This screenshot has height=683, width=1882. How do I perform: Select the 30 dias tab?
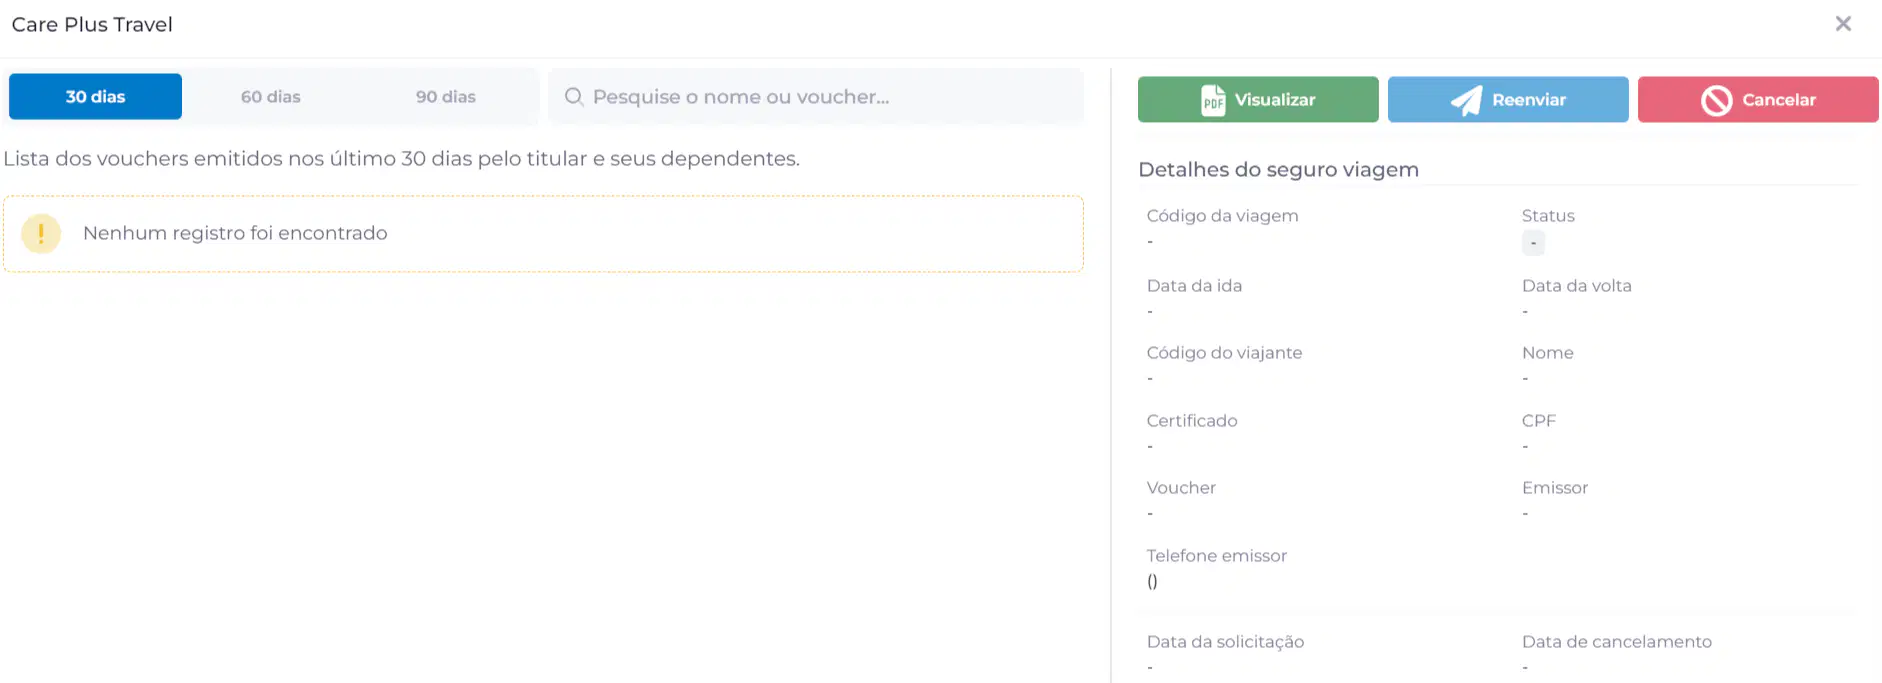point(95,97)
